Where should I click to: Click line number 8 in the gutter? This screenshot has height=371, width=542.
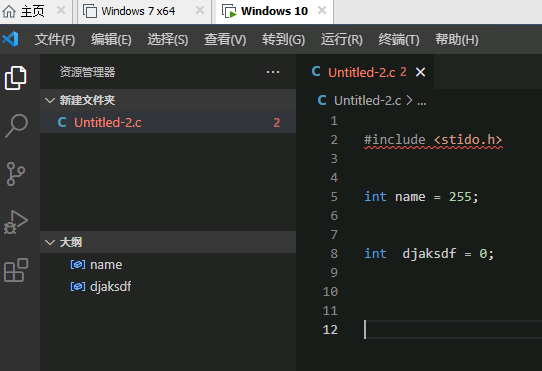point(334,254)
